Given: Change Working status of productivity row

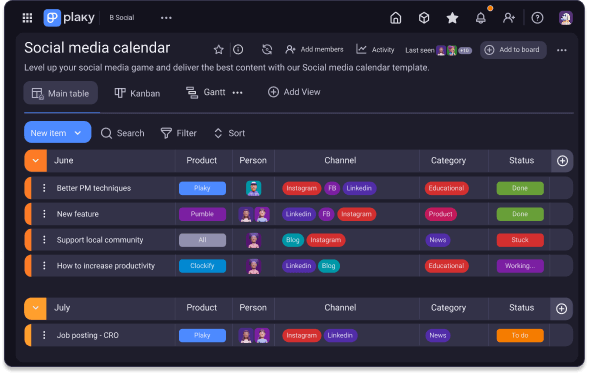Looking at the screenshot, I should (x=520, y=266).
